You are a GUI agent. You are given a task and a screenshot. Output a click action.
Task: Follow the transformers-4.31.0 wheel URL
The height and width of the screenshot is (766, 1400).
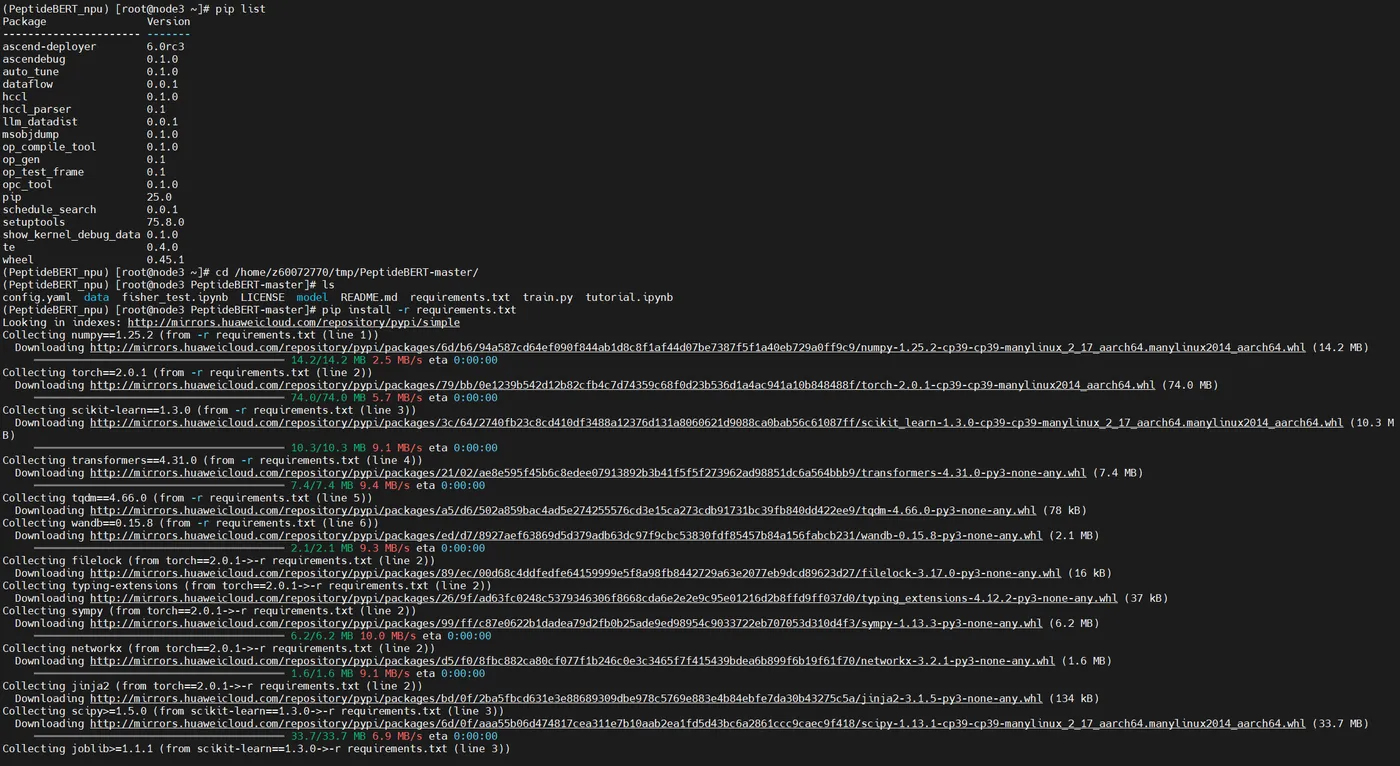point(588,472)
